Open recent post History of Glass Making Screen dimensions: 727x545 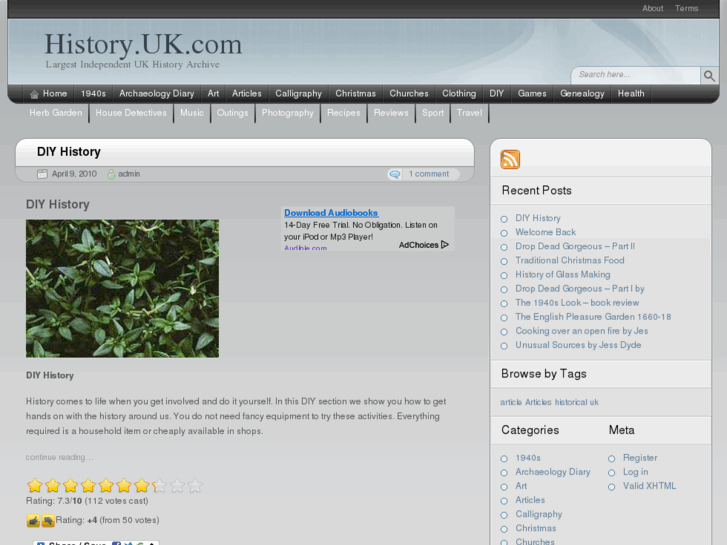pos(563,275)
